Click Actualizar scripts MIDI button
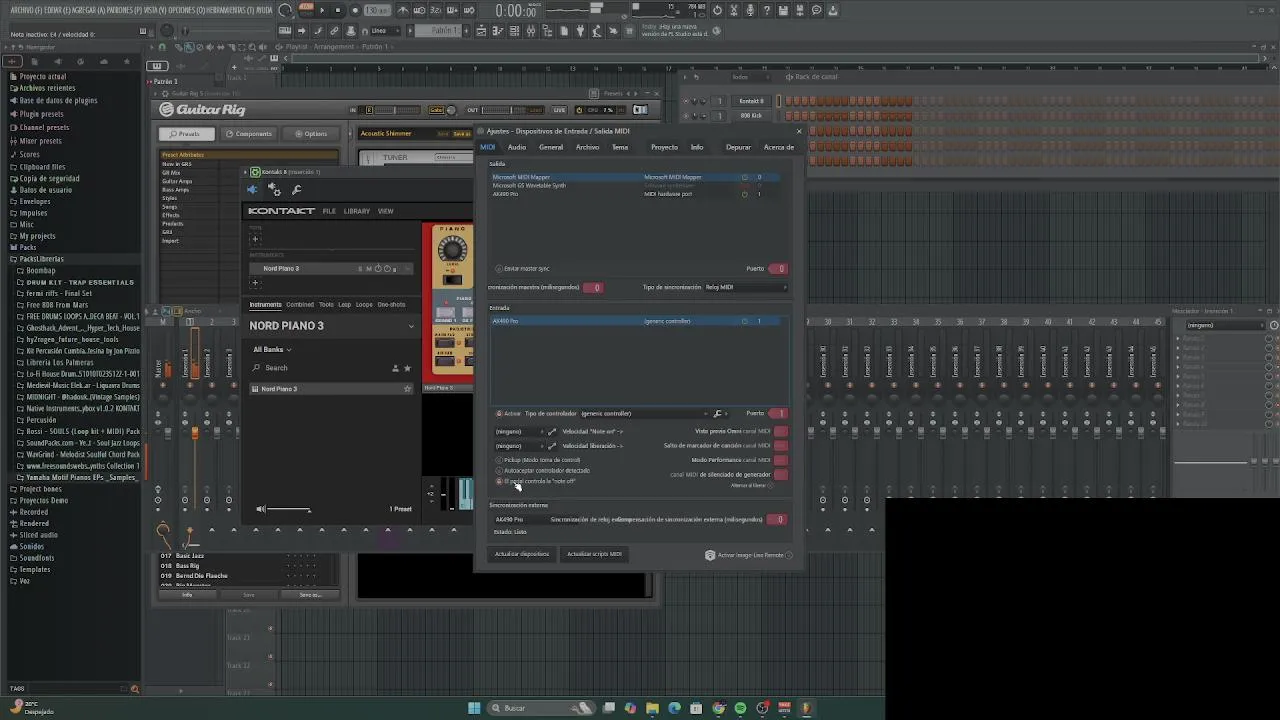The width and height of the screenshot is (1280, 720). click(x=594, y=554)
